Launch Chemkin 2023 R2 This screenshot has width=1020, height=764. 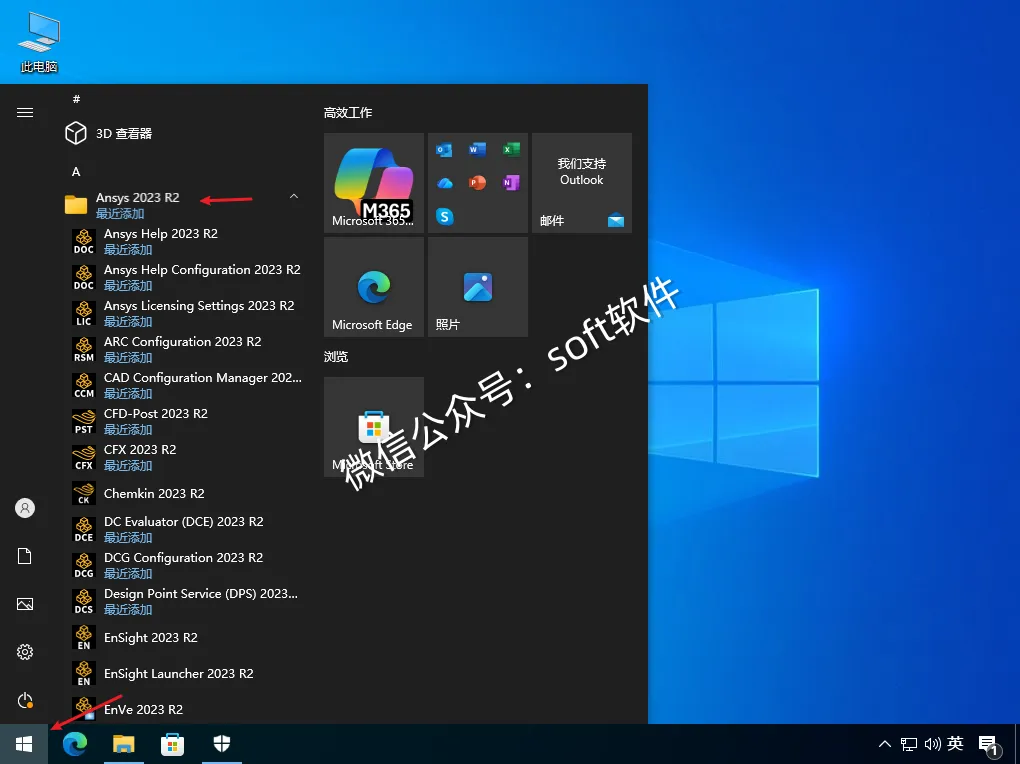pyautogui.click(x=185, y=493)
